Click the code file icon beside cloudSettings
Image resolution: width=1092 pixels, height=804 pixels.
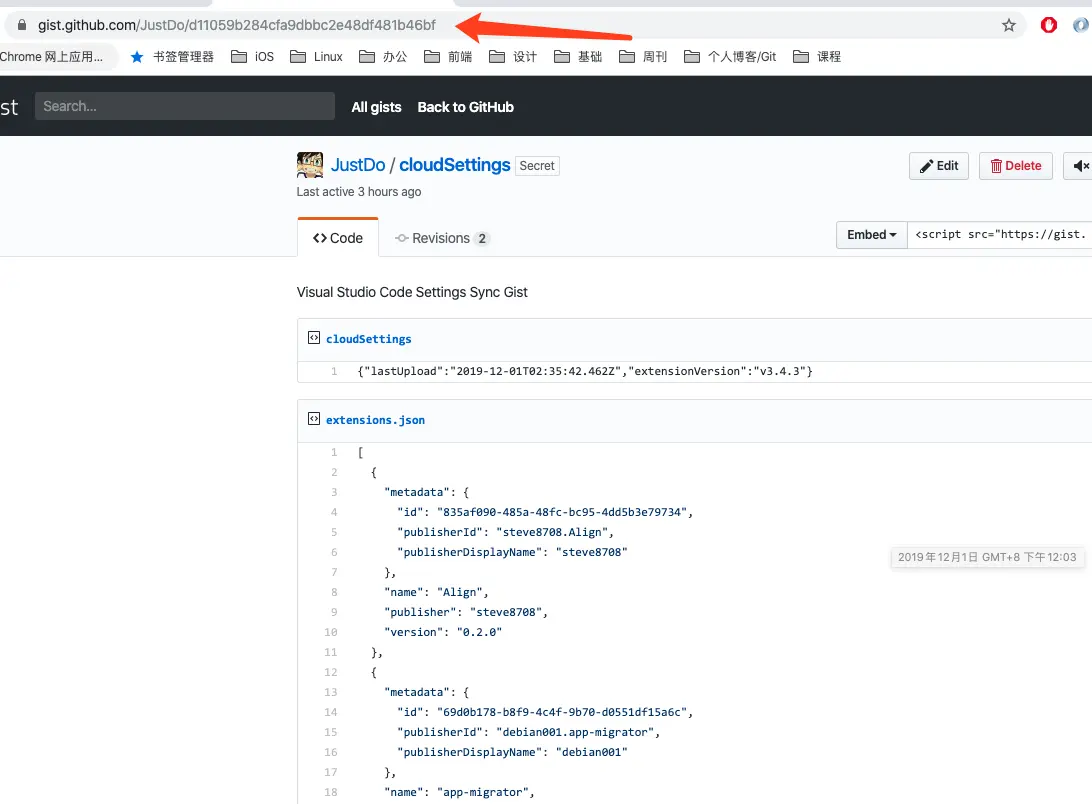(x=314, y=338)
